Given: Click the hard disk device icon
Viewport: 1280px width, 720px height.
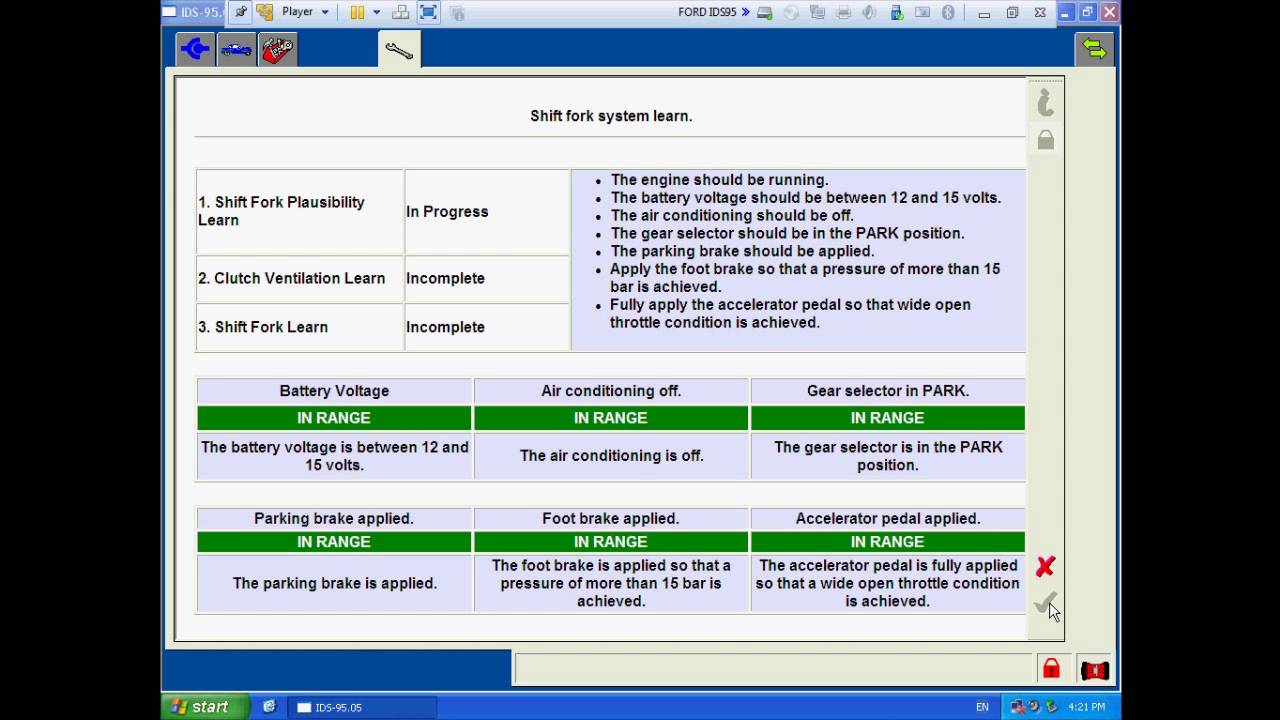Looking at the screenshot, I should pyautogui.click(x=765, y=13).
